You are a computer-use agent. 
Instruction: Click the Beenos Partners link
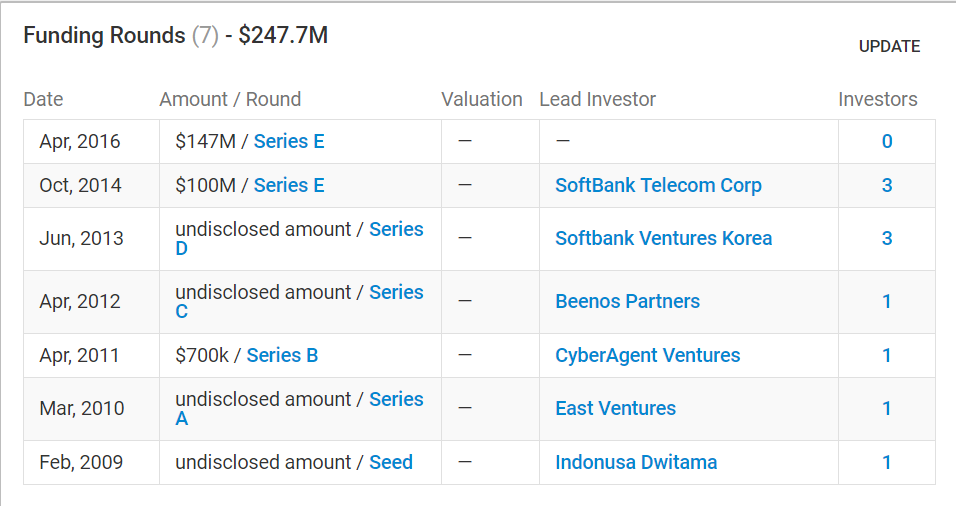(627, 302)
